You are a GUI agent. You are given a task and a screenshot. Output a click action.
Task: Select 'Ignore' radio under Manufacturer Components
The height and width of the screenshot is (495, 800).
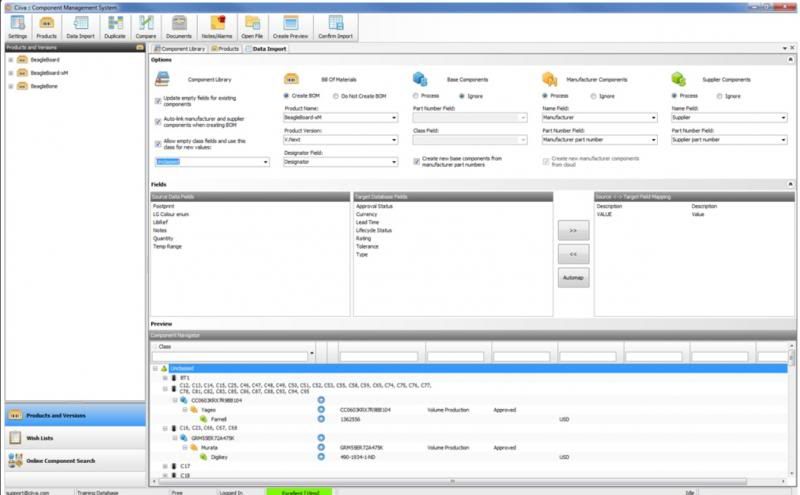tap(593, 96)
